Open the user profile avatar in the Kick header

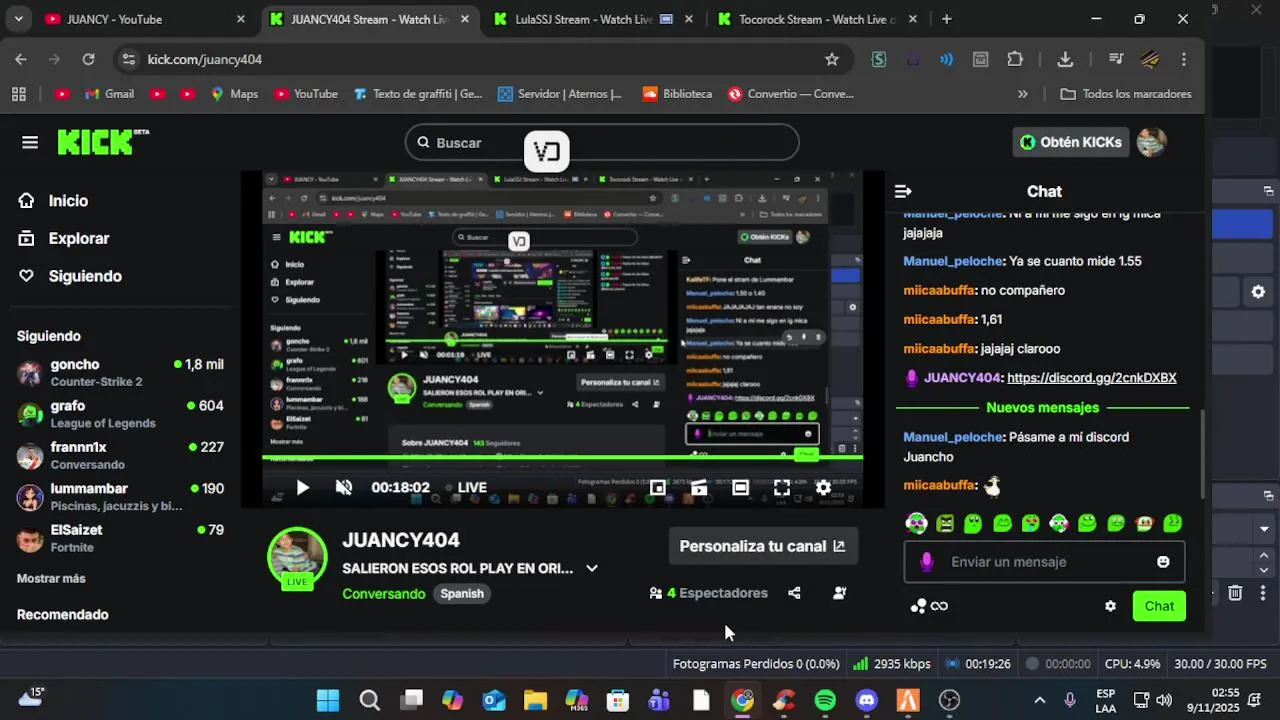pyautogui.click(x=1152, y=142)
